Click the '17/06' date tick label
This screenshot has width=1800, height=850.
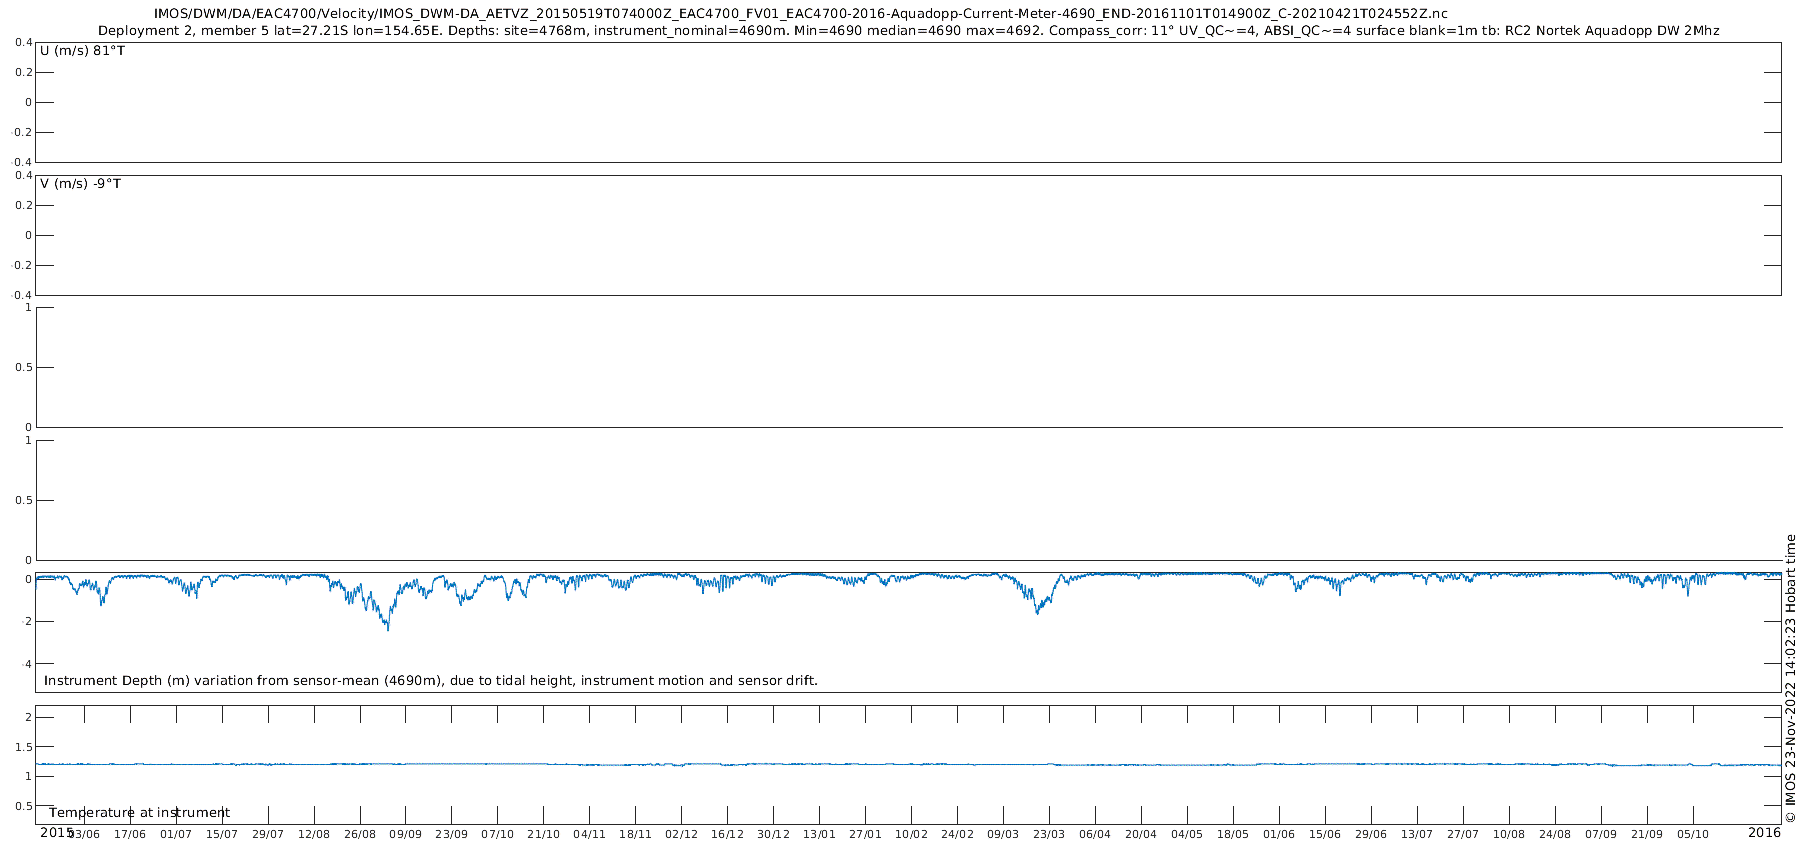(130, 834)
